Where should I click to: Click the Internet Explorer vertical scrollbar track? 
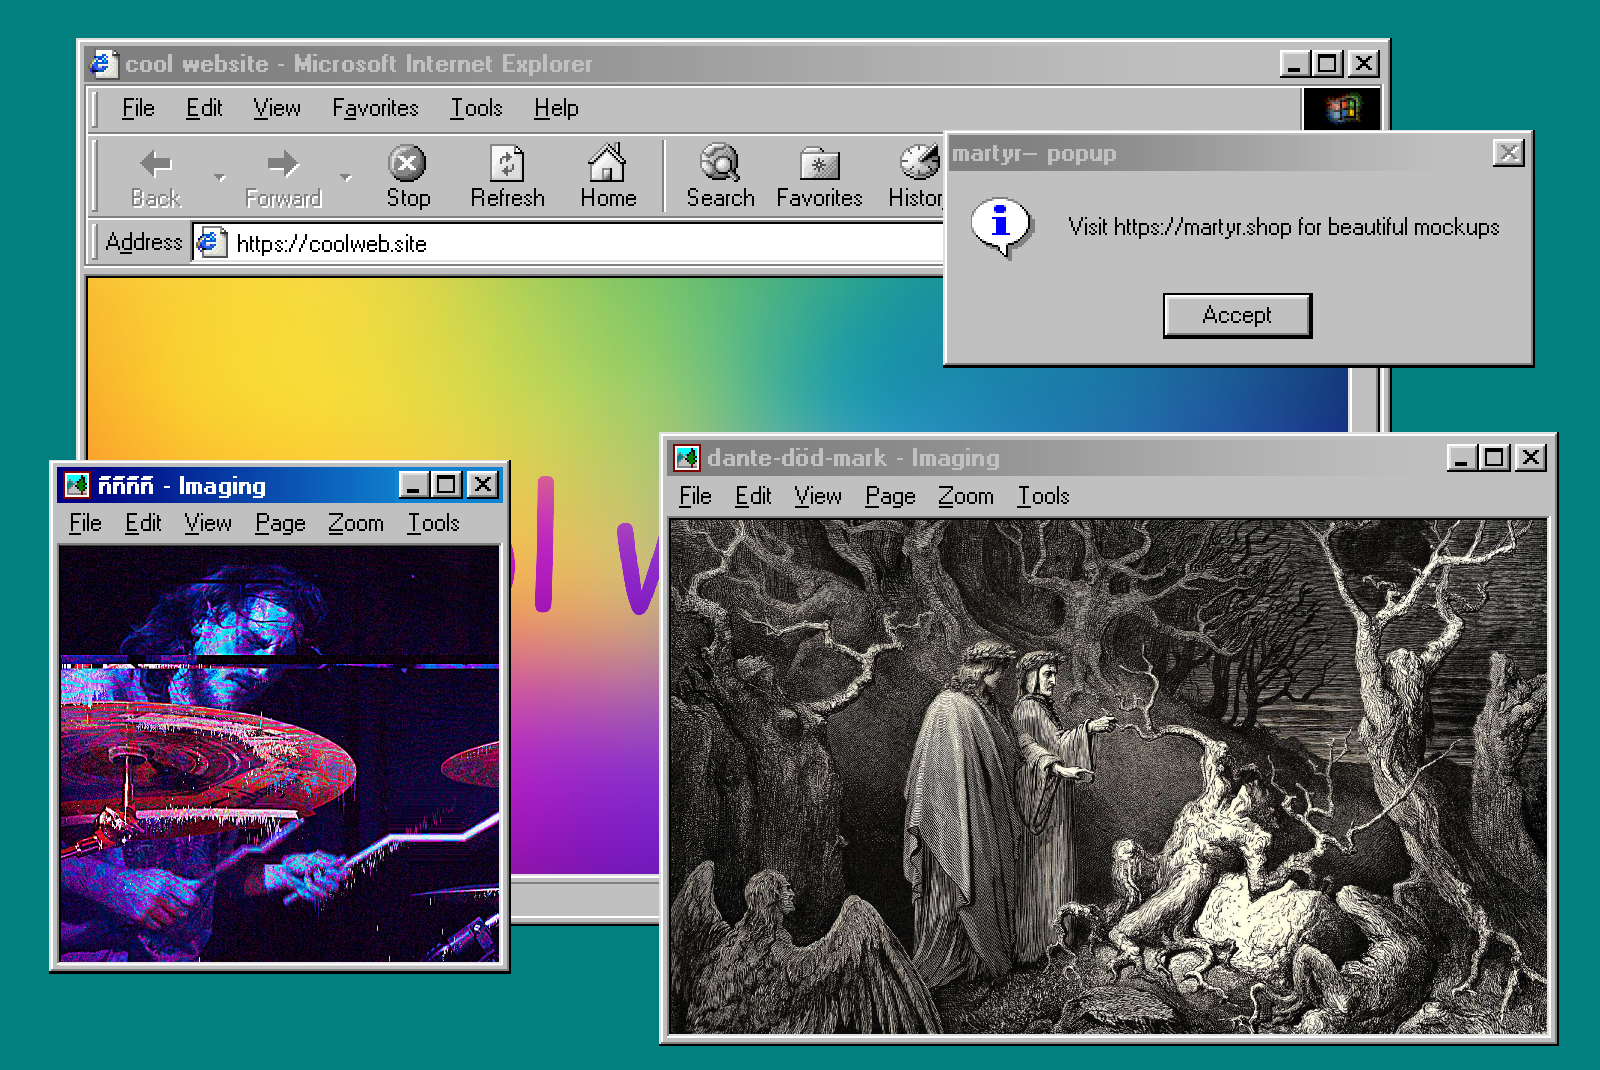(x=1364, y=400)
